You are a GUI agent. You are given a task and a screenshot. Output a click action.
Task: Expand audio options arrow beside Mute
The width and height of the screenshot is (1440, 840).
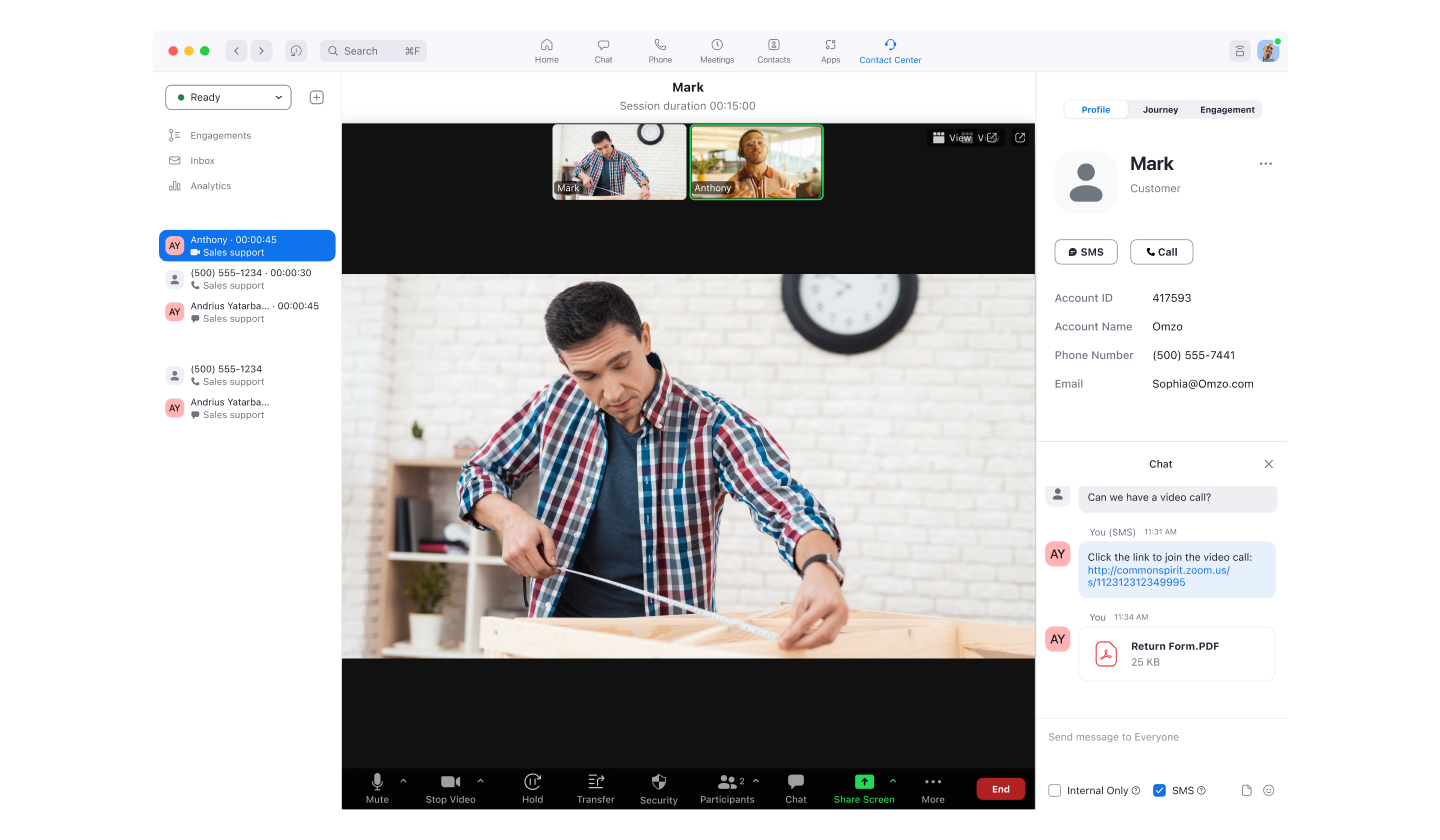404,781
